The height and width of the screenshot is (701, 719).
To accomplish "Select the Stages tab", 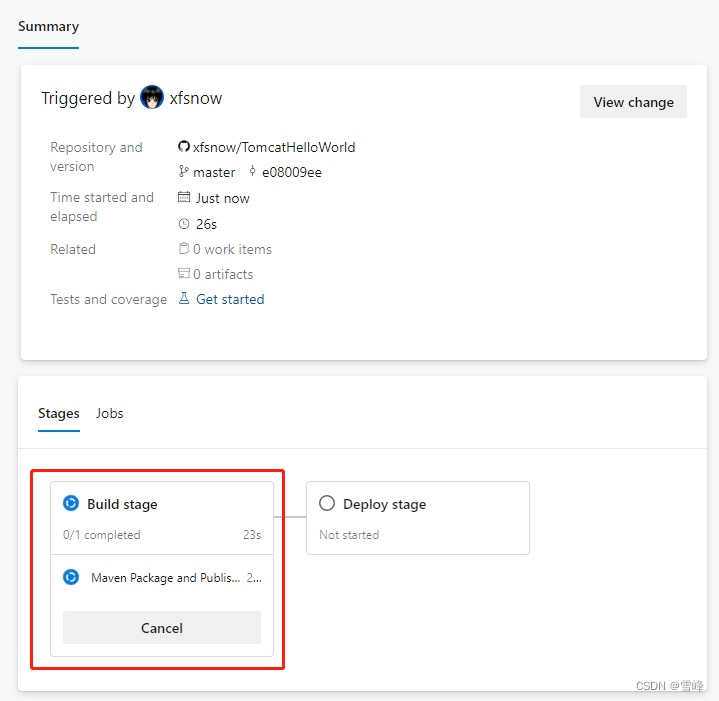I will click(x=59, y=414).
